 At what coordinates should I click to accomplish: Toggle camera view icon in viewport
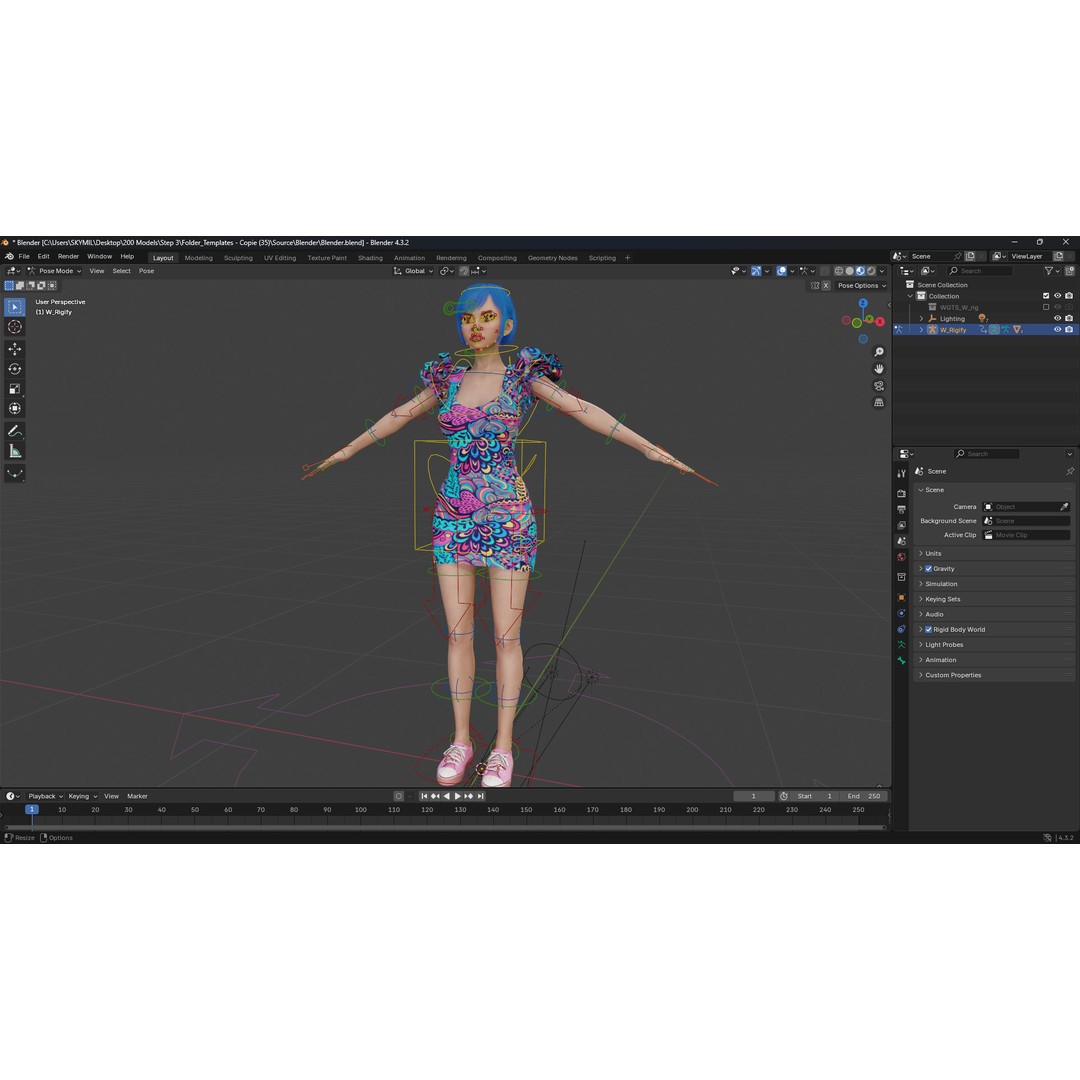point(879,386)
